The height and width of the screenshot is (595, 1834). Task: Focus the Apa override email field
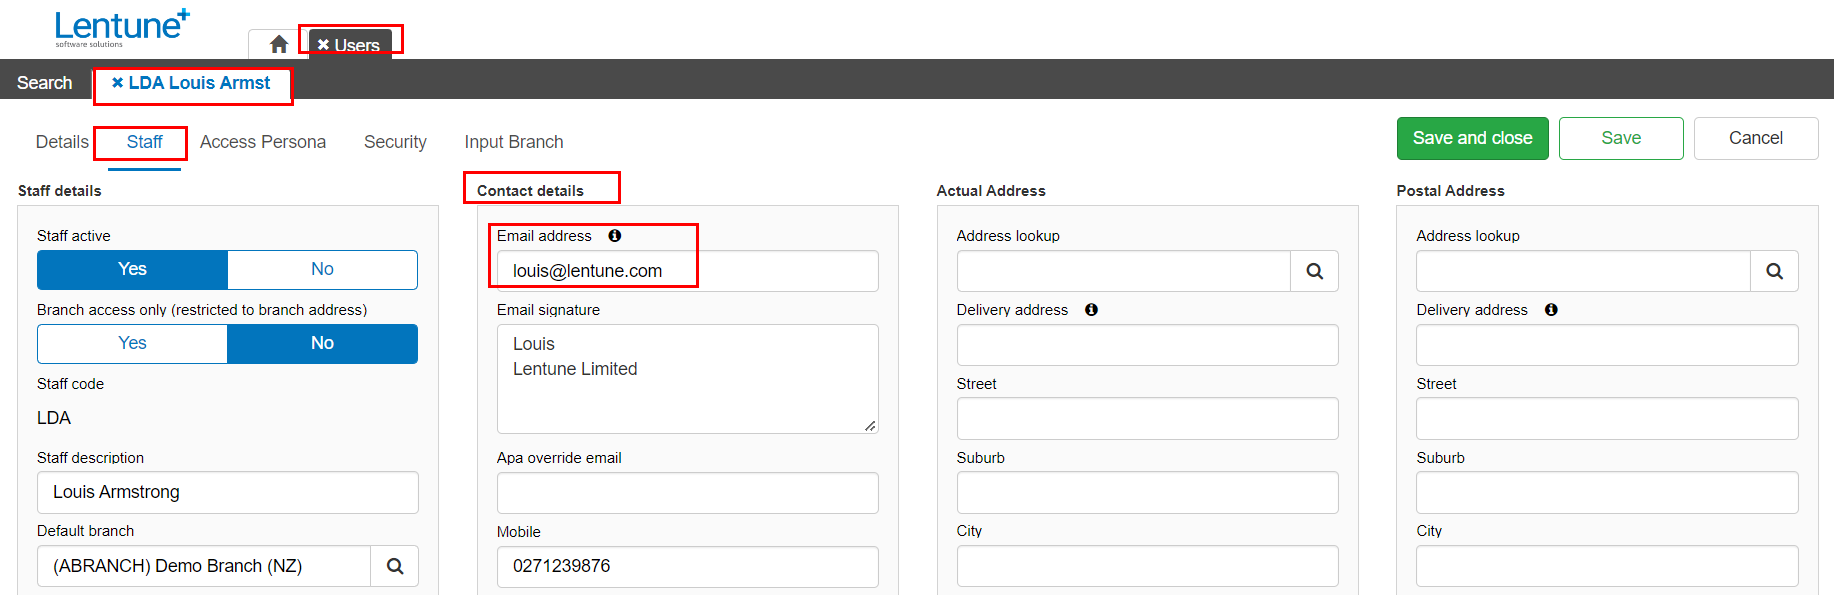(687, 493)
